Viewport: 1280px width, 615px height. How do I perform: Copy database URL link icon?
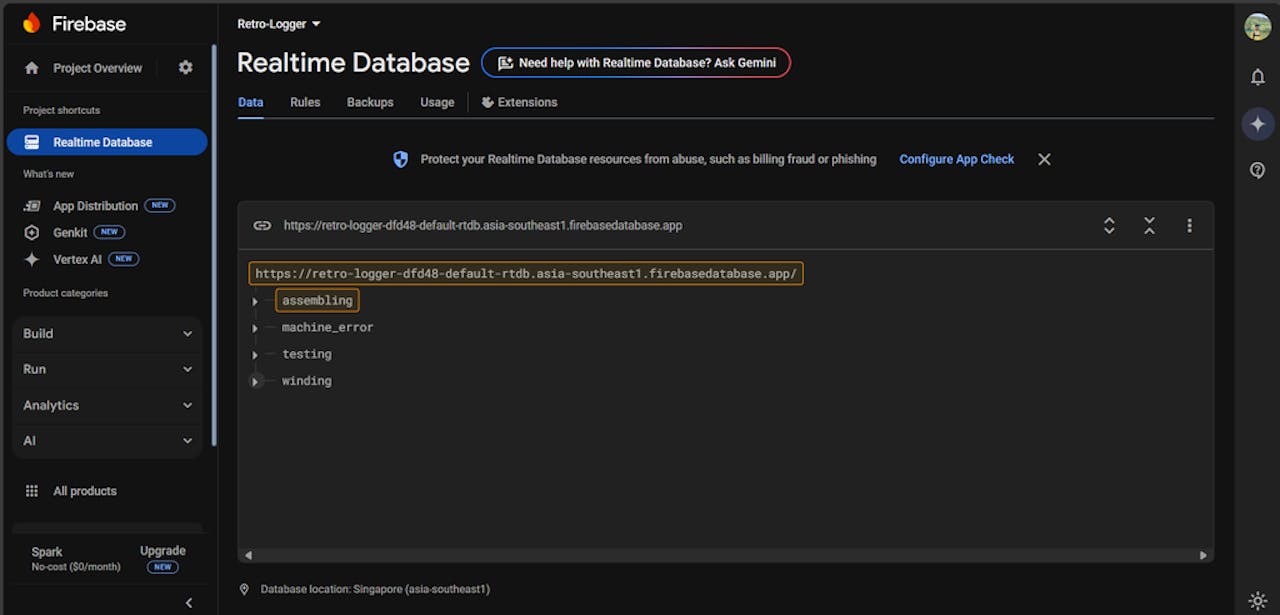click(x=262, y=226)
